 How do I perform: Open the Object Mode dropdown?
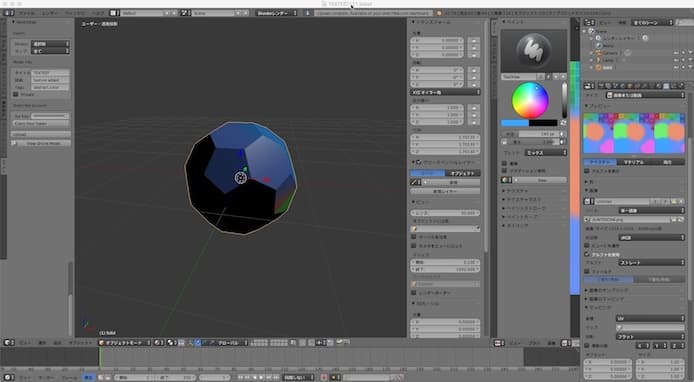pyautogui.click(x=124, y=343)
